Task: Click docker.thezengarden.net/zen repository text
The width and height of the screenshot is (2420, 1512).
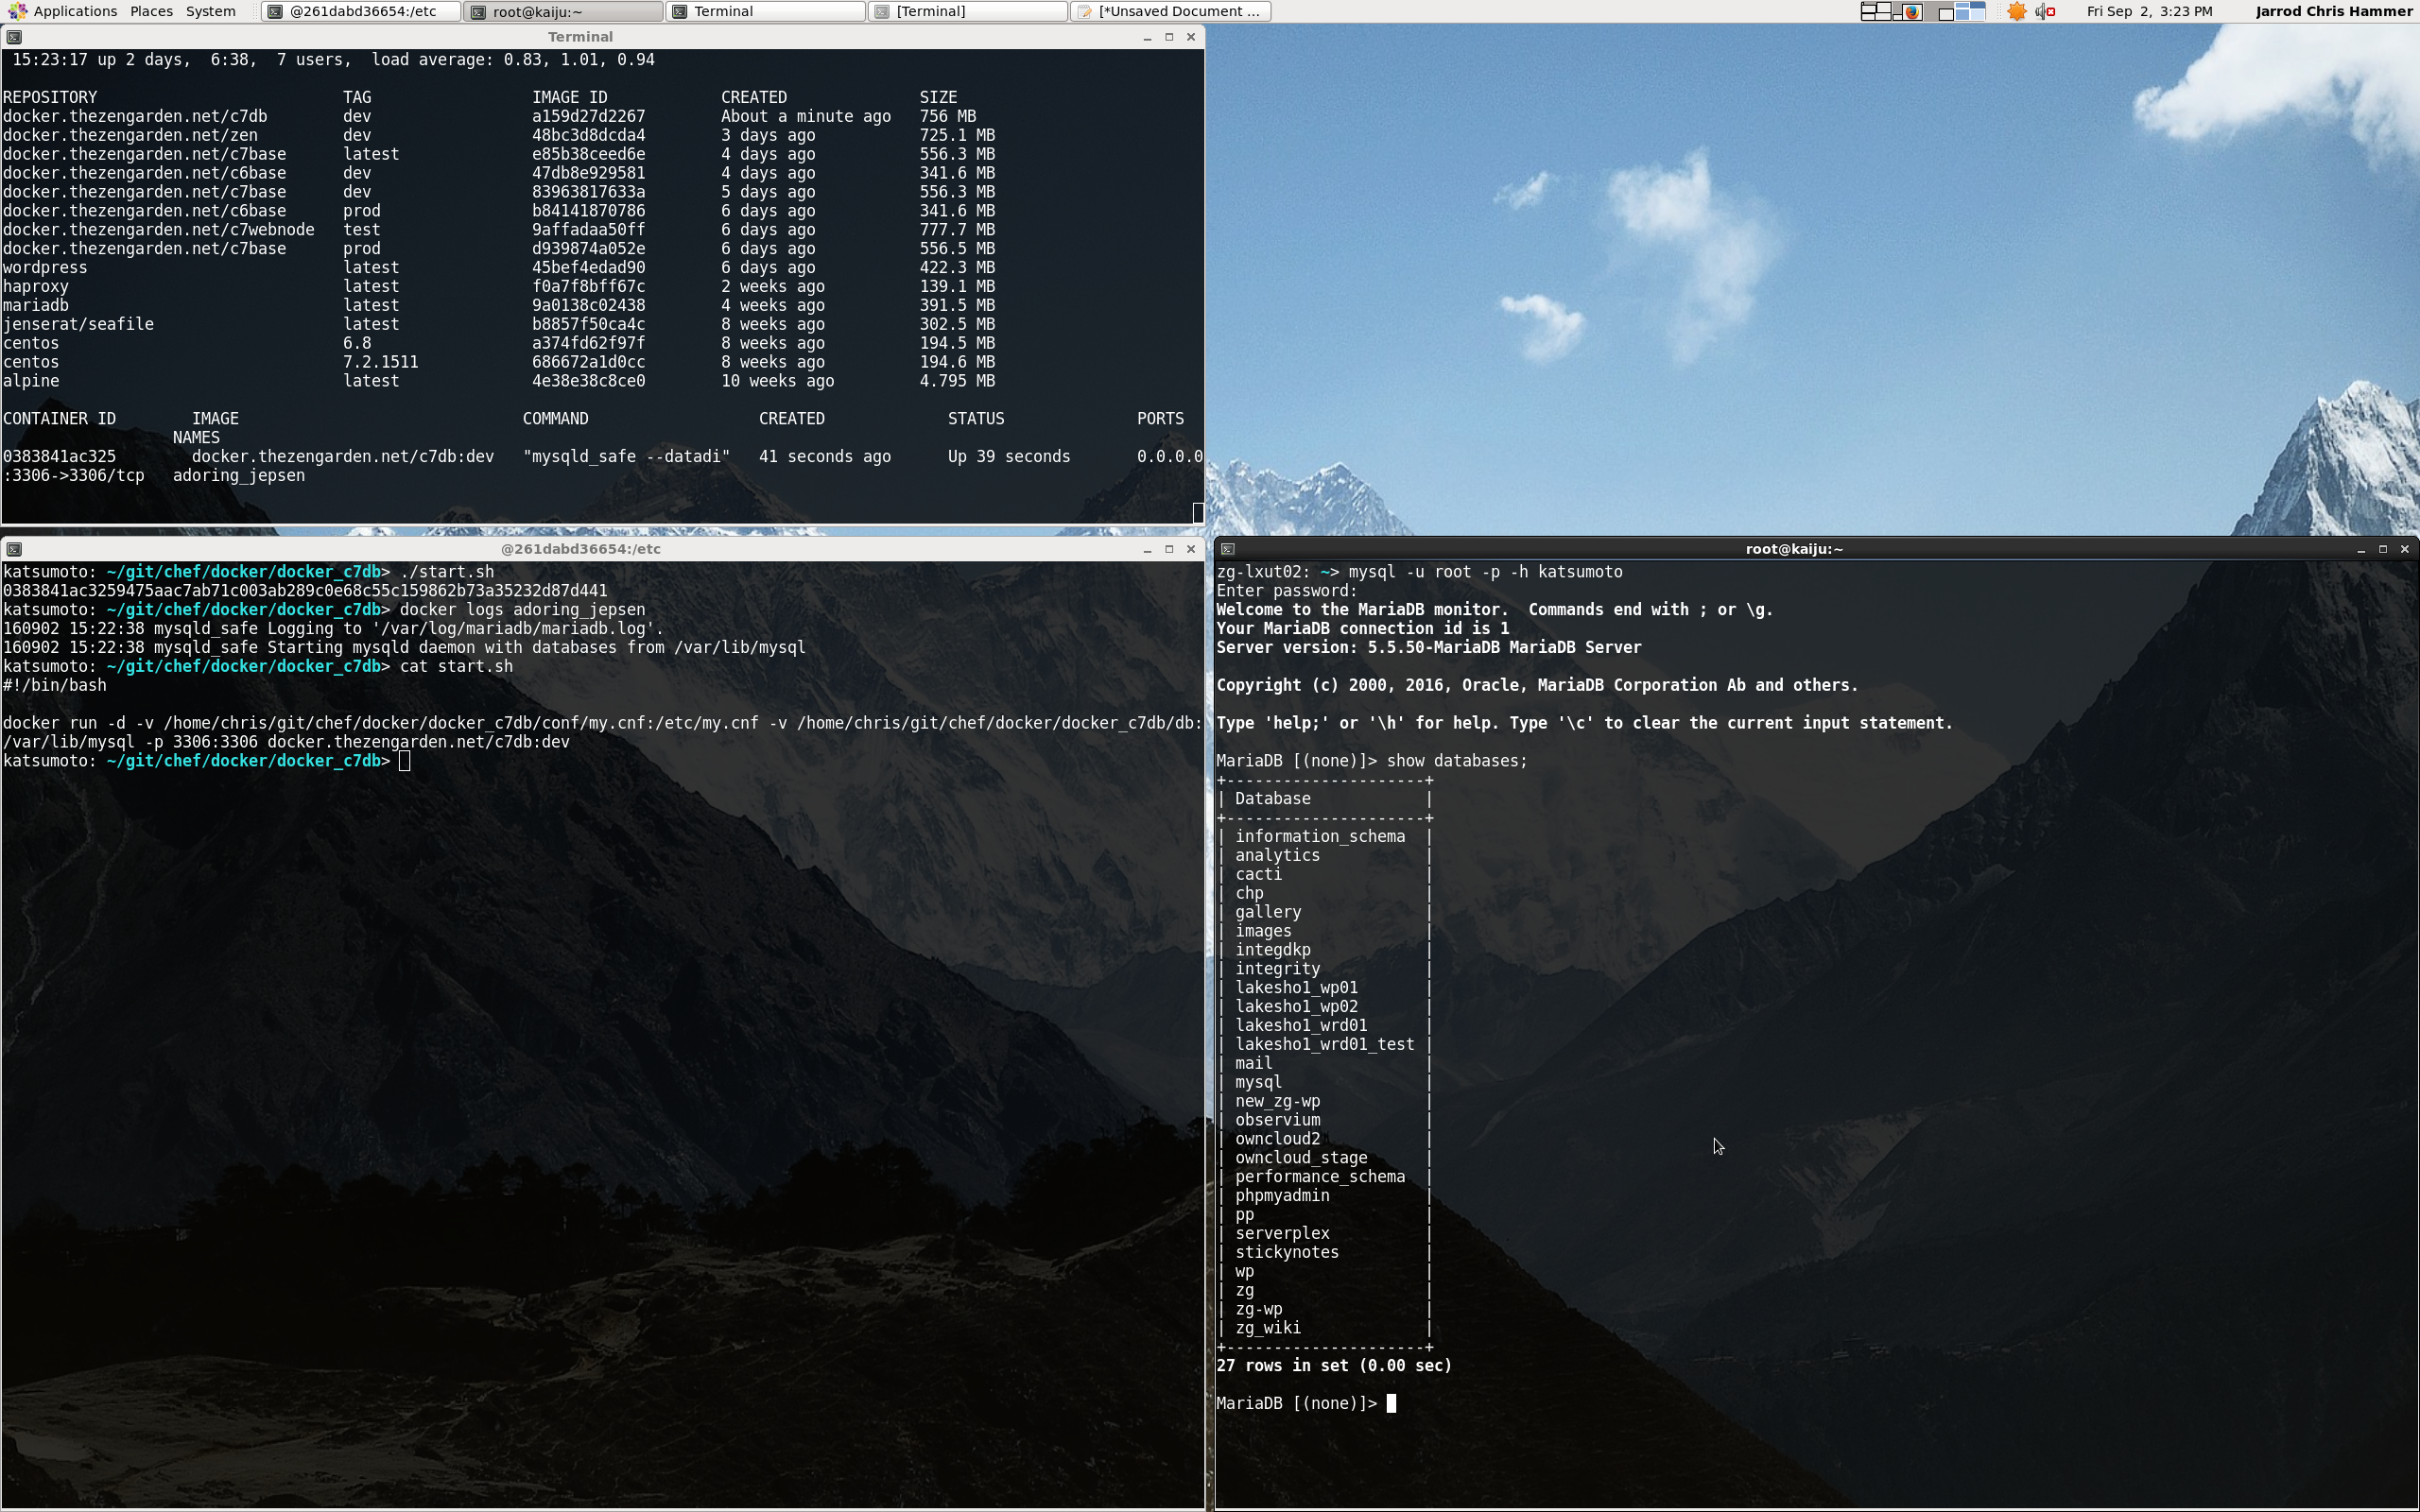Action: point(130,135)
